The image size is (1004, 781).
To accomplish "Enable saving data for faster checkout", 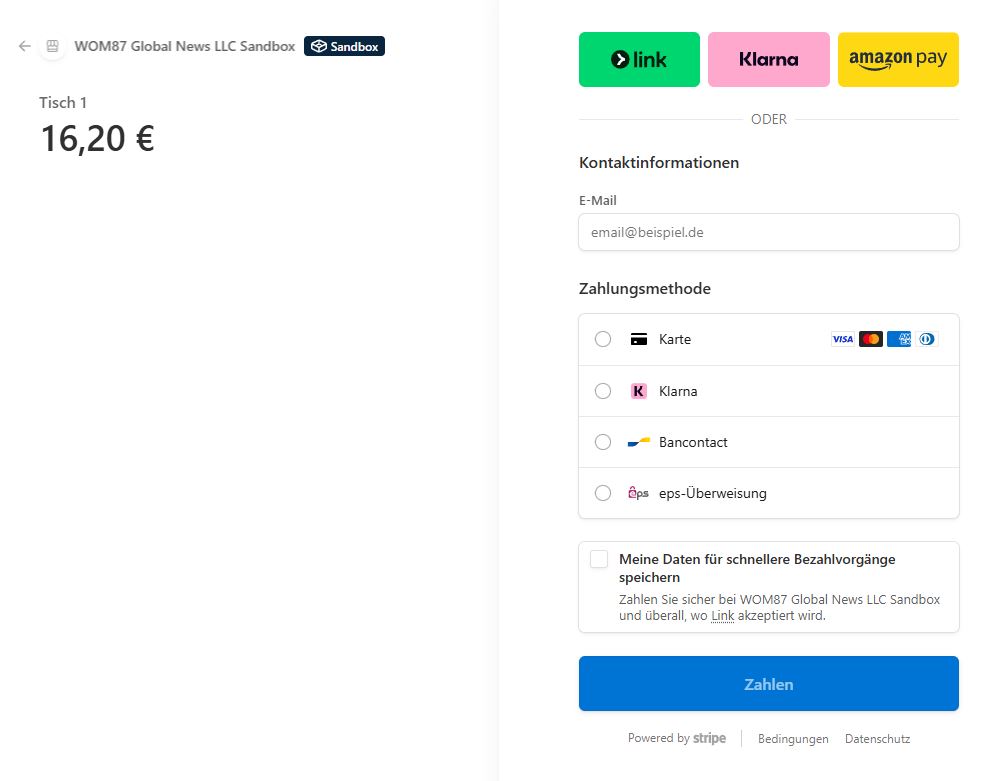I will (599, 559).
